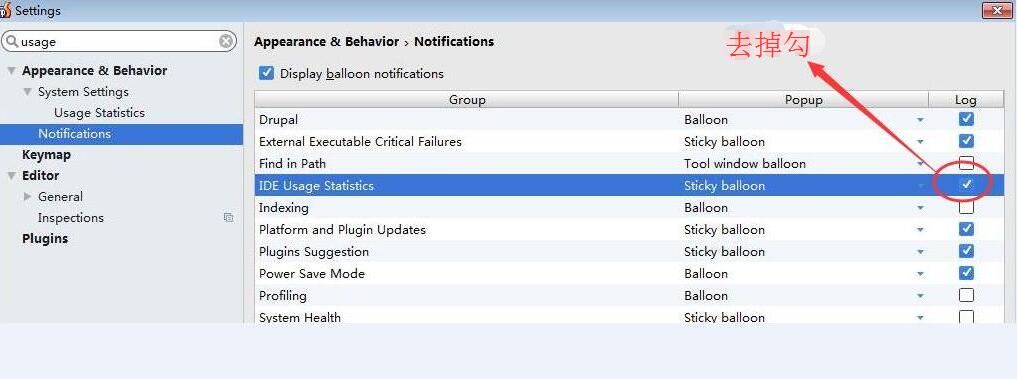
Task: Collapse the System Settings tree node
Action: [27, 92]
